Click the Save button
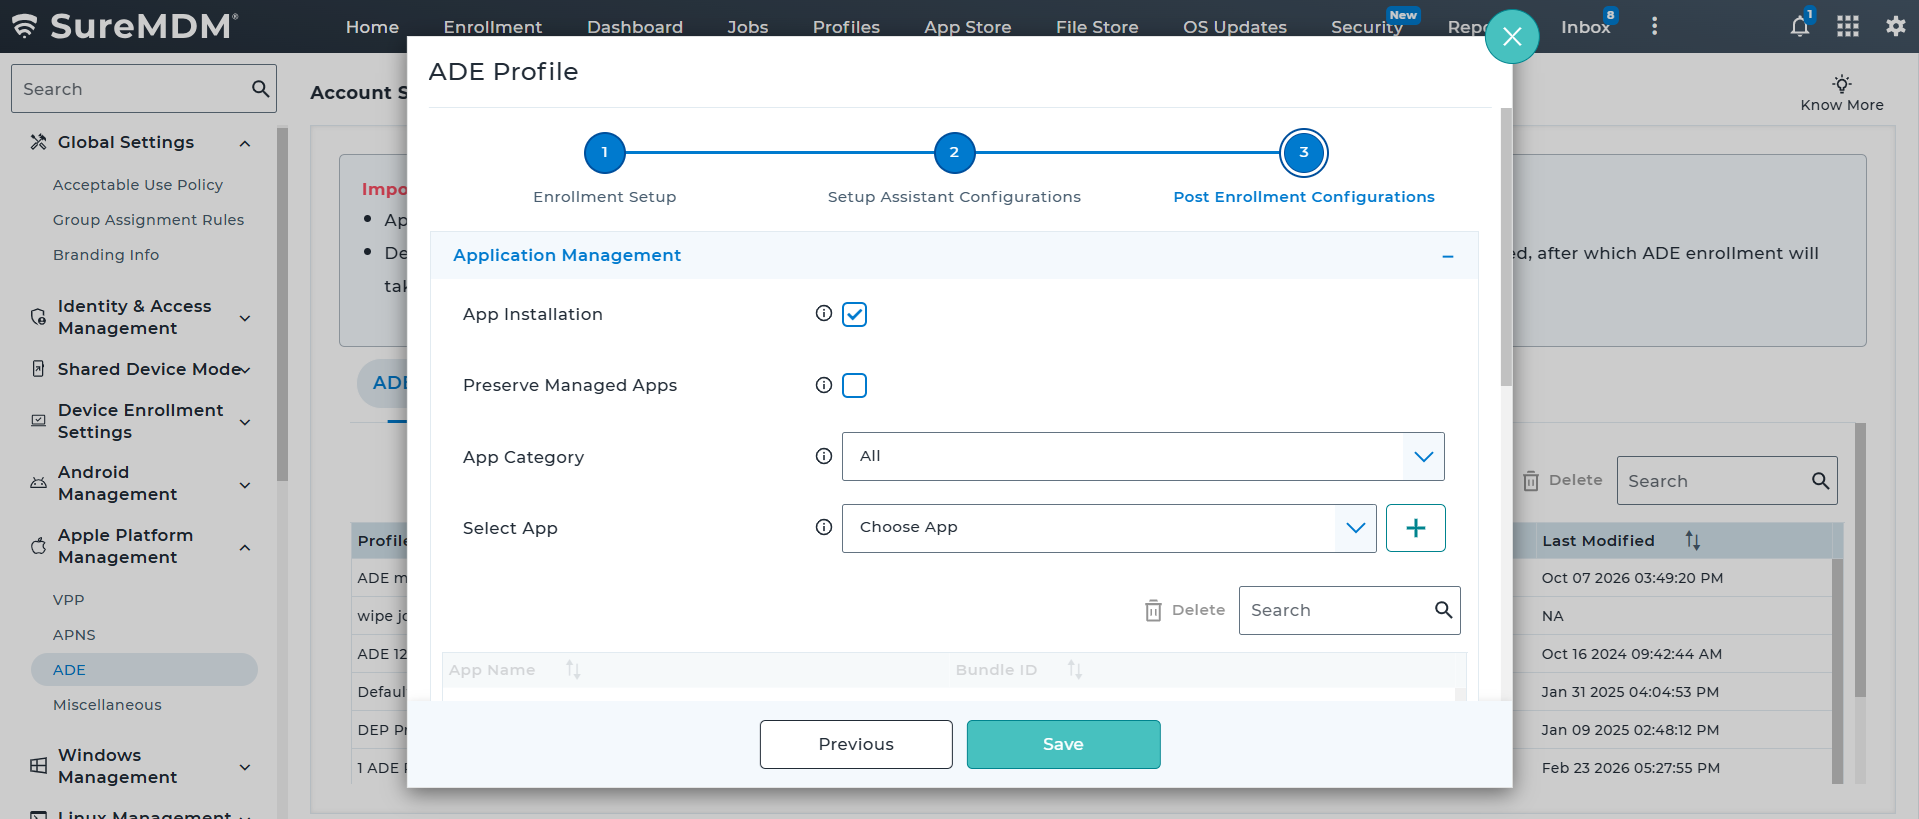Screen dimensions: 1919x819 (x=1063, y=744)
